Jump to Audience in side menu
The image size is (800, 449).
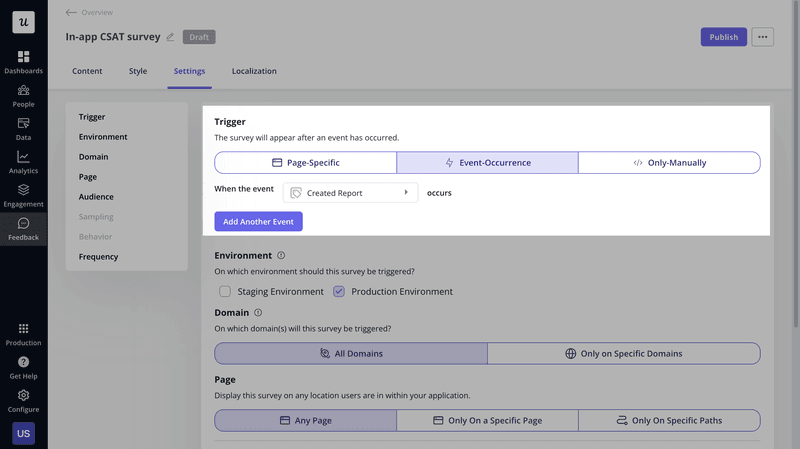[96, 196]
